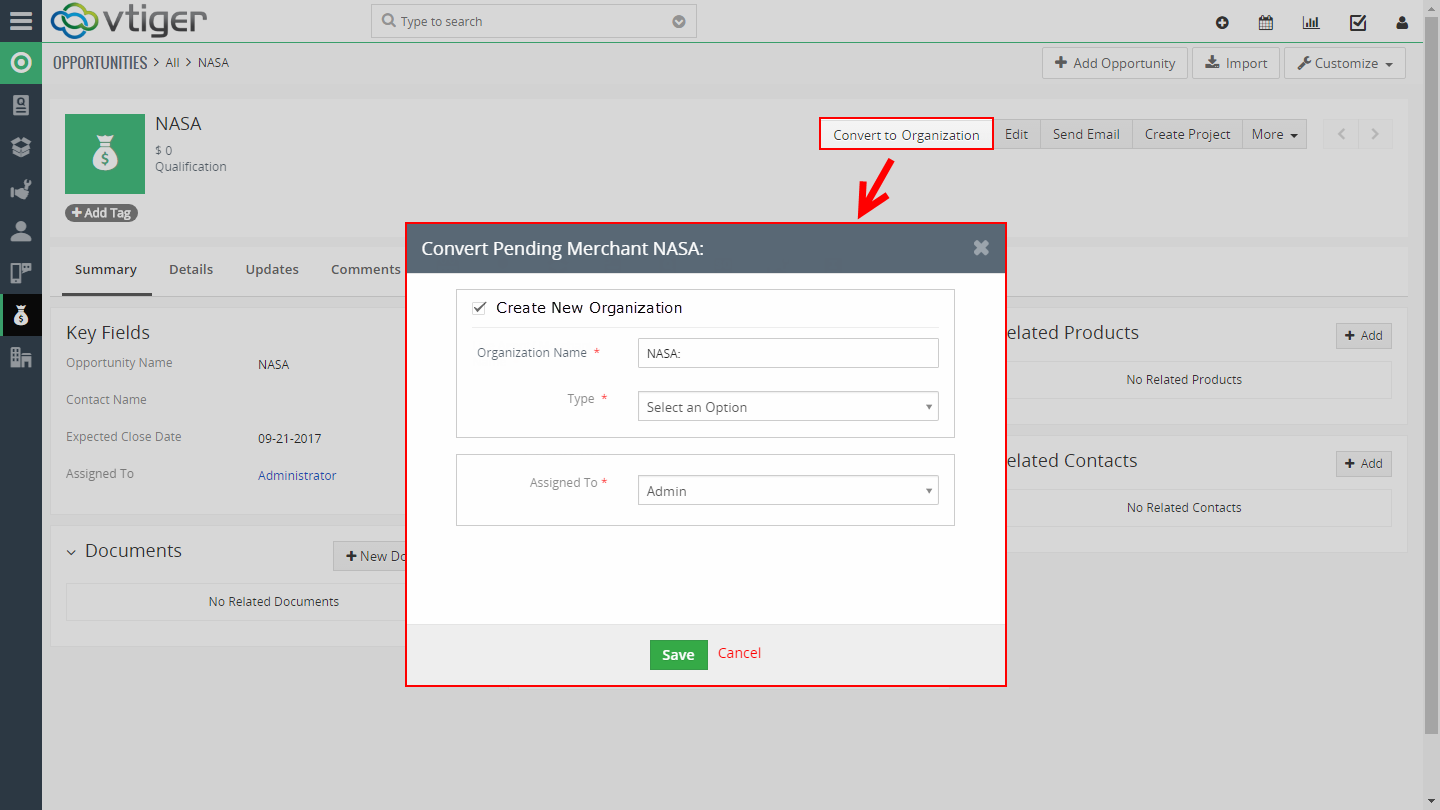Switch to the Summary tab
1440x810 pixels.
(x=106, y=269)
